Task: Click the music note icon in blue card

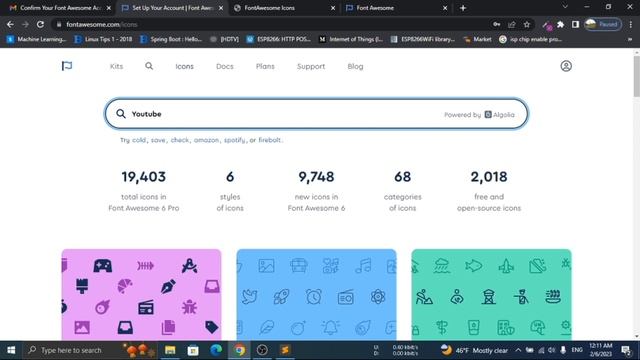Action: point(363,266)
